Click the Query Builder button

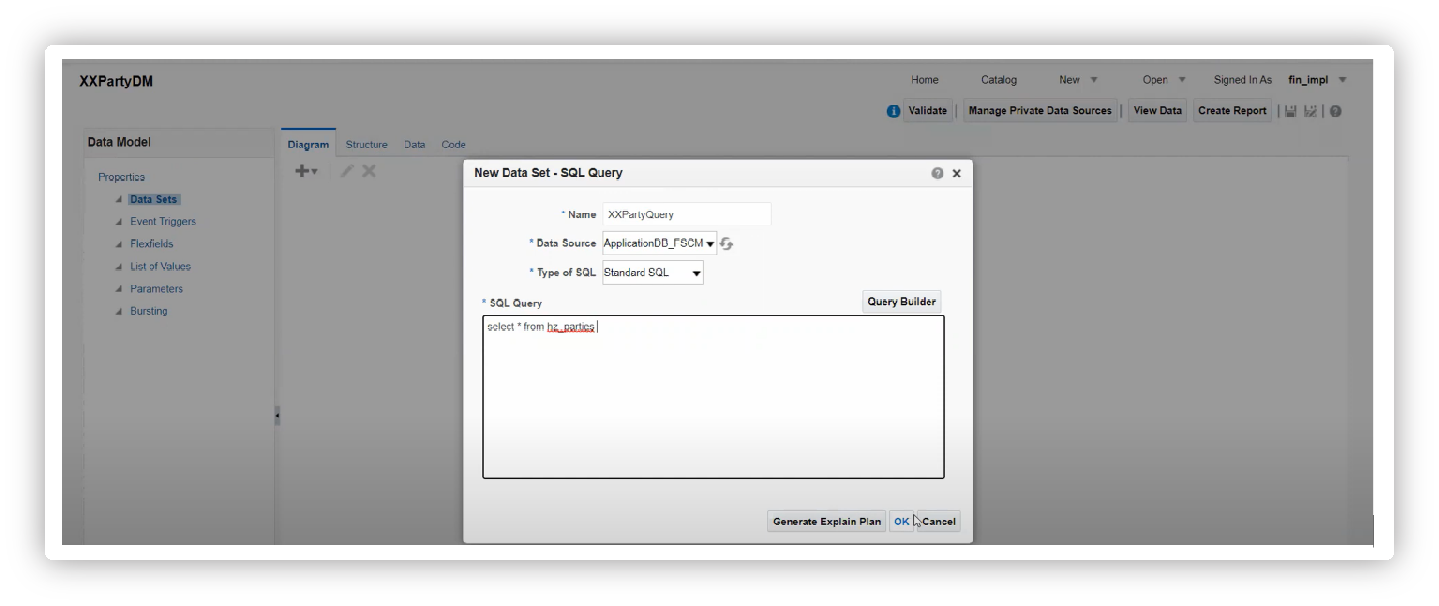(900, 301)
